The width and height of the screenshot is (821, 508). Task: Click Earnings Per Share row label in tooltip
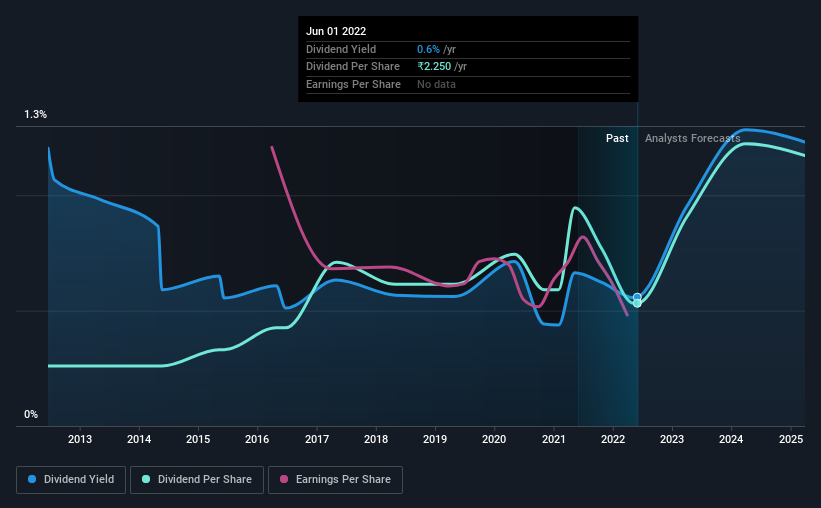coord(353,84)
